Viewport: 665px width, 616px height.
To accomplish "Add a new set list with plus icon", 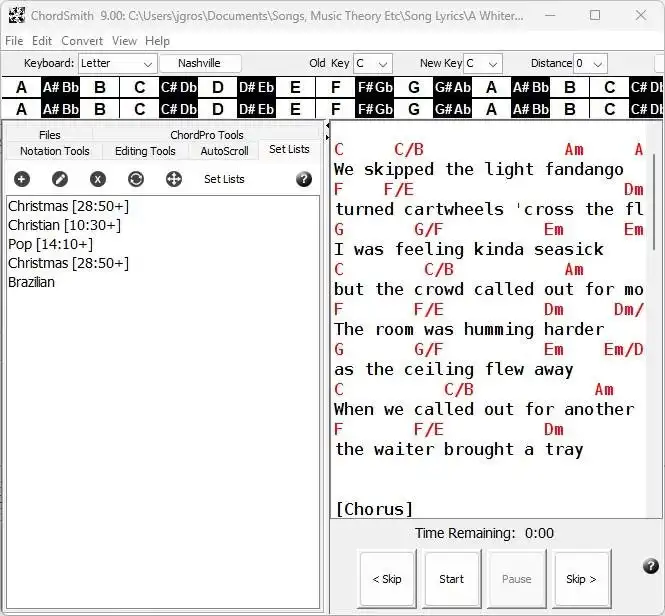I will 22,179.
